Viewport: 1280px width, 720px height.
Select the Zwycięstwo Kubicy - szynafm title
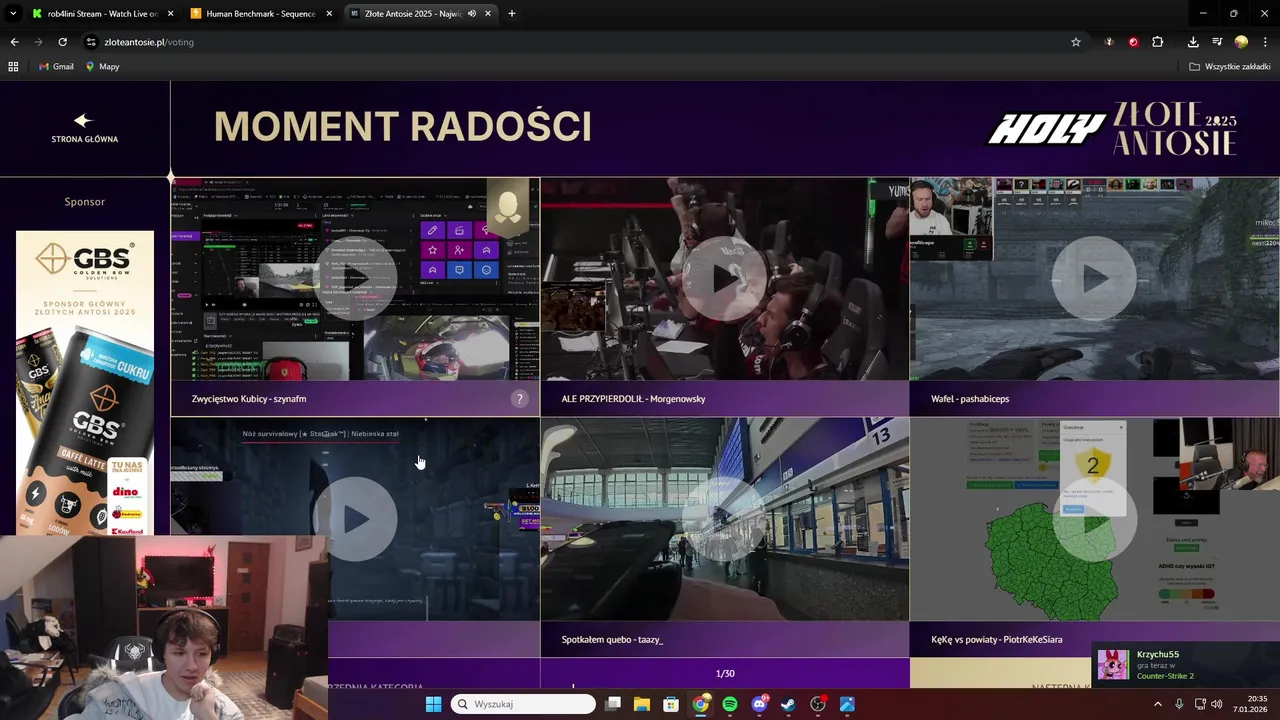click(x=249, y=398)
